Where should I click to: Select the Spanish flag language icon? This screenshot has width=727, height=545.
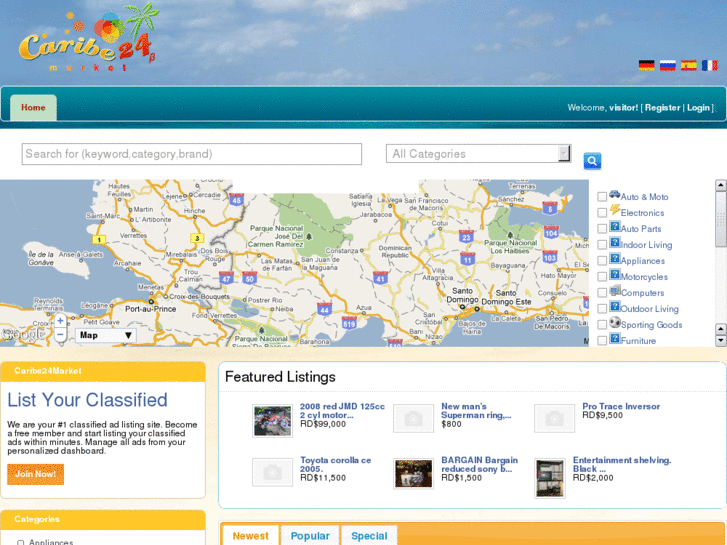click(689, 65)
